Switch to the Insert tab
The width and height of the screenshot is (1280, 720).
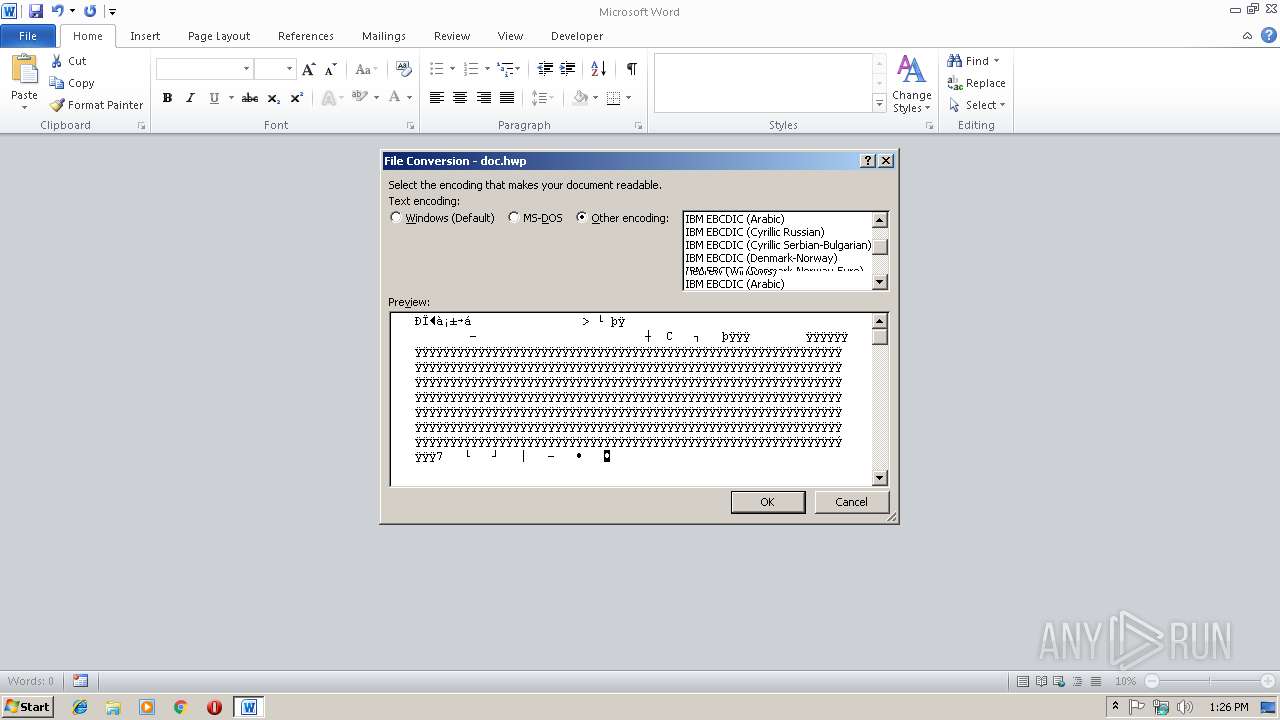(145, 36)
